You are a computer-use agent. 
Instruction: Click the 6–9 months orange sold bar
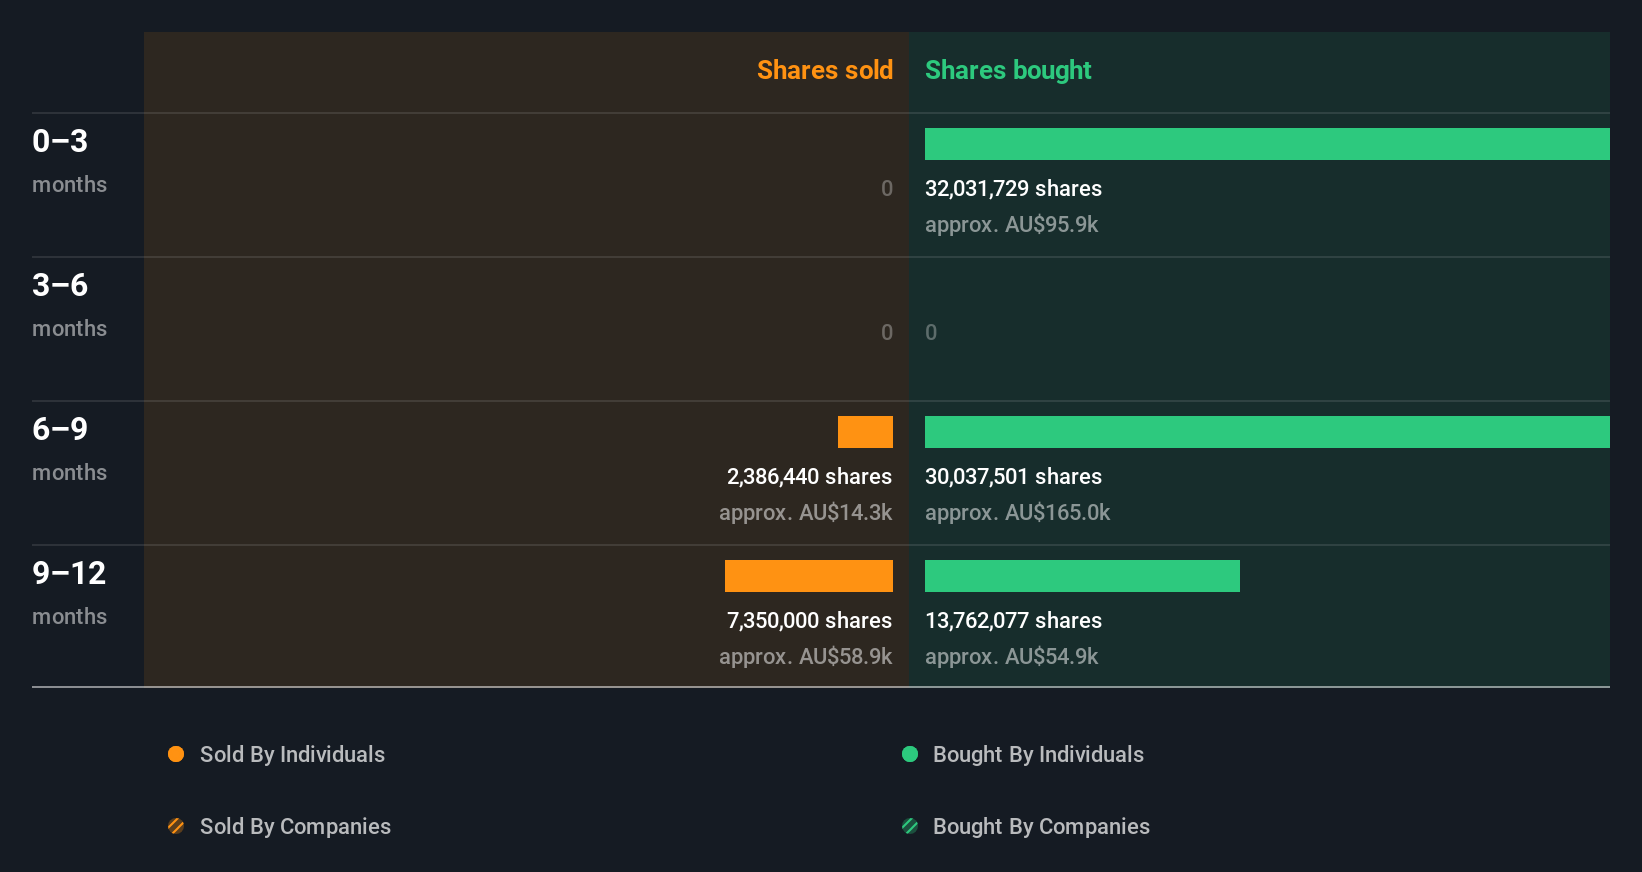pos(865,432)
